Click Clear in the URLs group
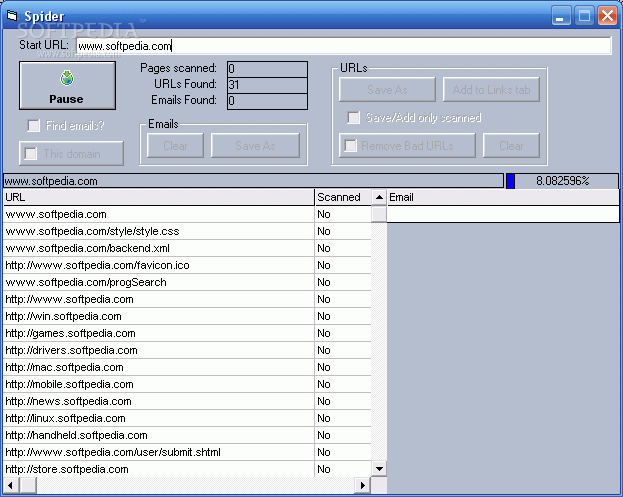The height and width of the screenshot is (497, 623). 511,145
